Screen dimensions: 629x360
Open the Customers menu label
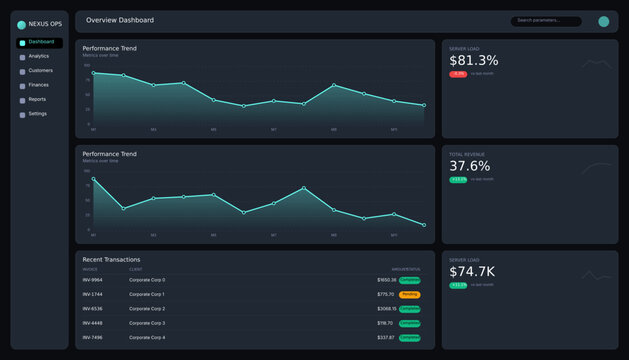click(41, 71)
